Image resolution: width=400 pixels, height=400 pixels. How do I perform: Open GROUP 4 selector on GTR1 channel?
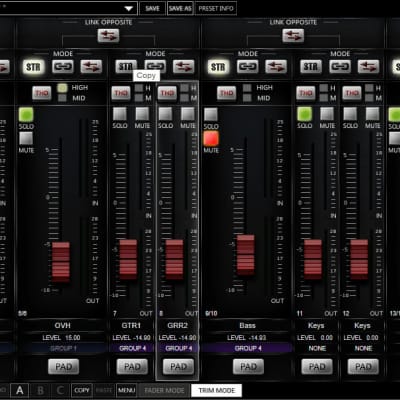(132, 348)
